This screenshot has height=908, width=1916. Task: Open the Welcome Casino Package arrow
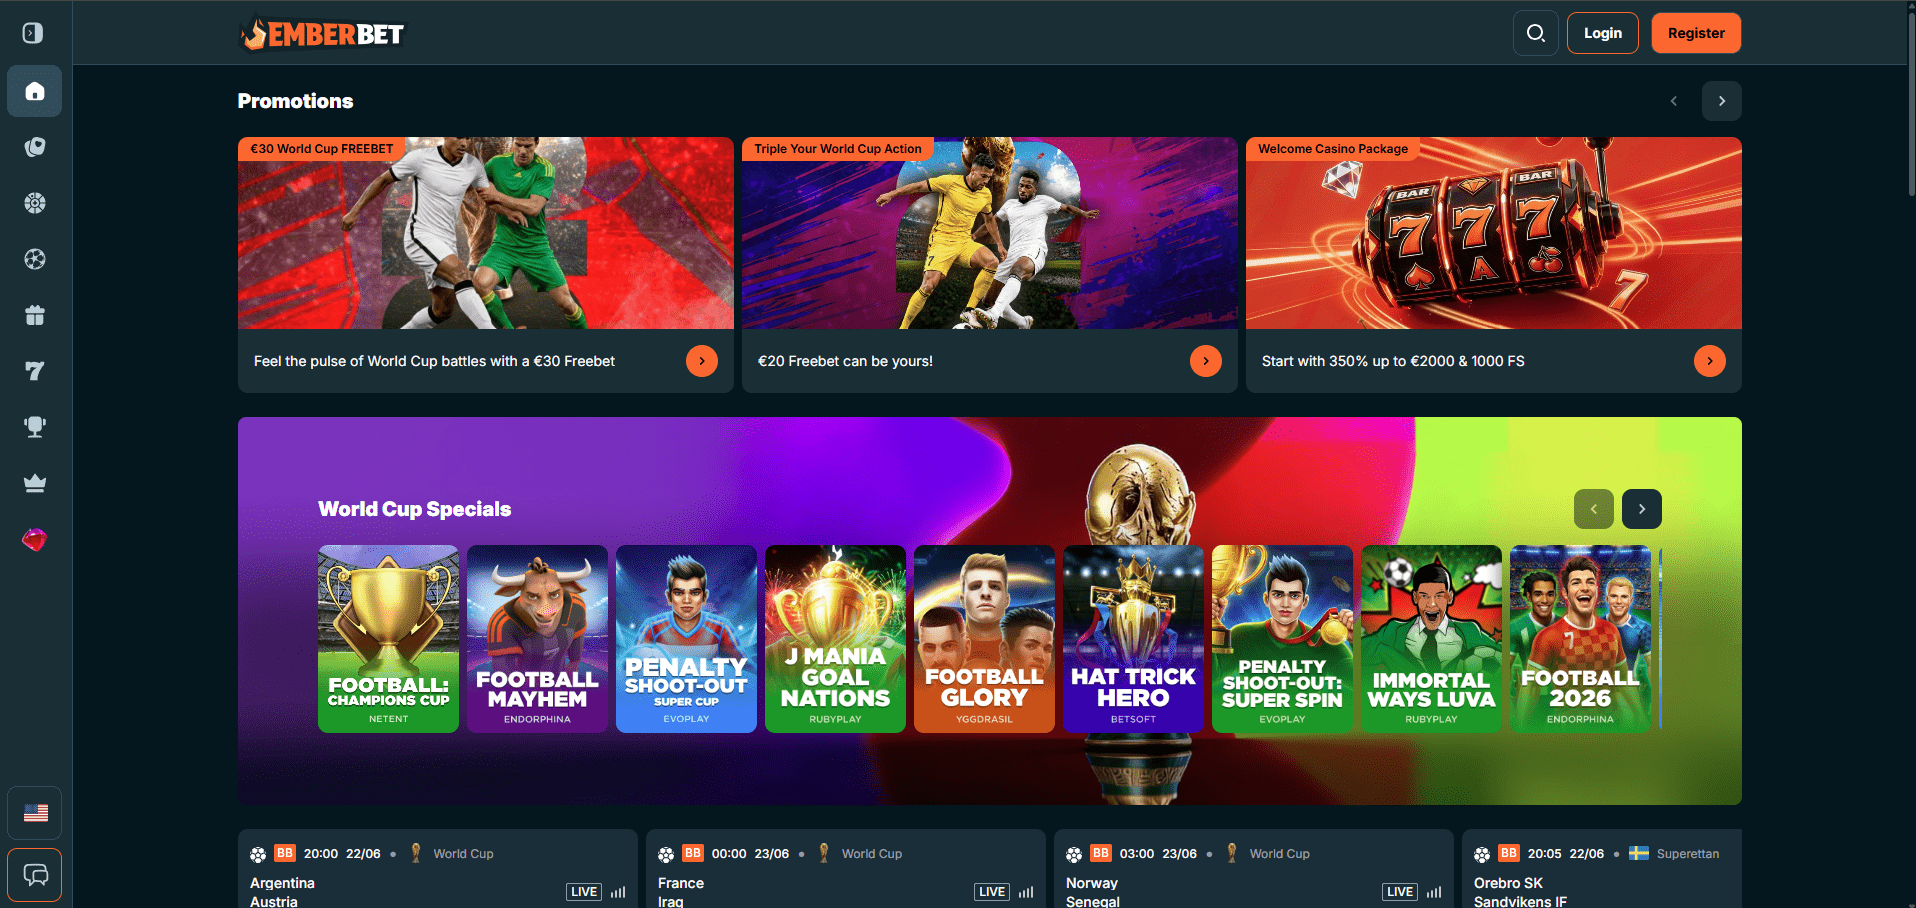click(x=1710, y=361)
